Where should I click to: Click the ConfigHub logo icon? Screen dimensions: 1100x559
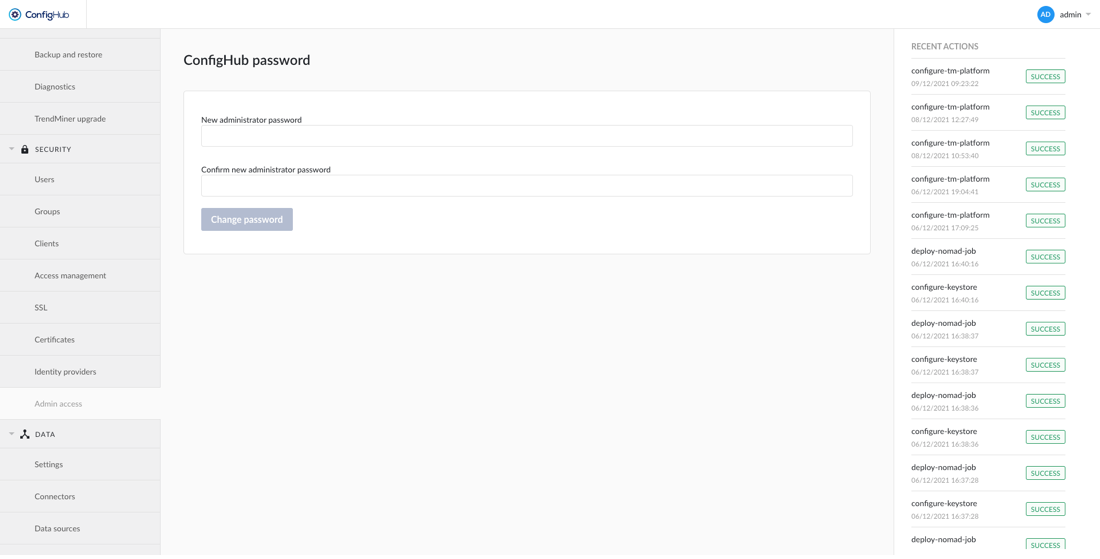15,15
